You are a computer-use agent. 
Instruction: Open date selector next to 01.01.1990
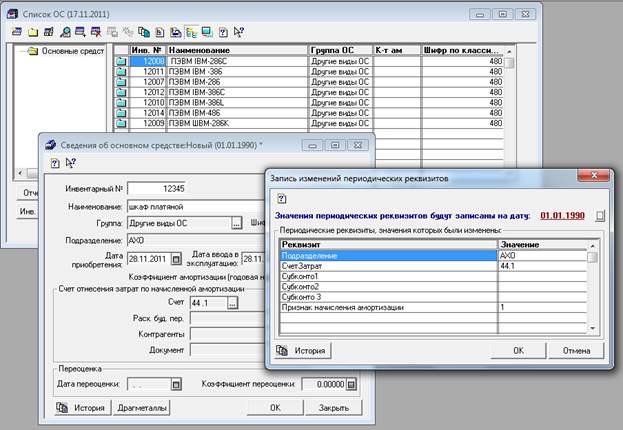[x=599, y=215]
